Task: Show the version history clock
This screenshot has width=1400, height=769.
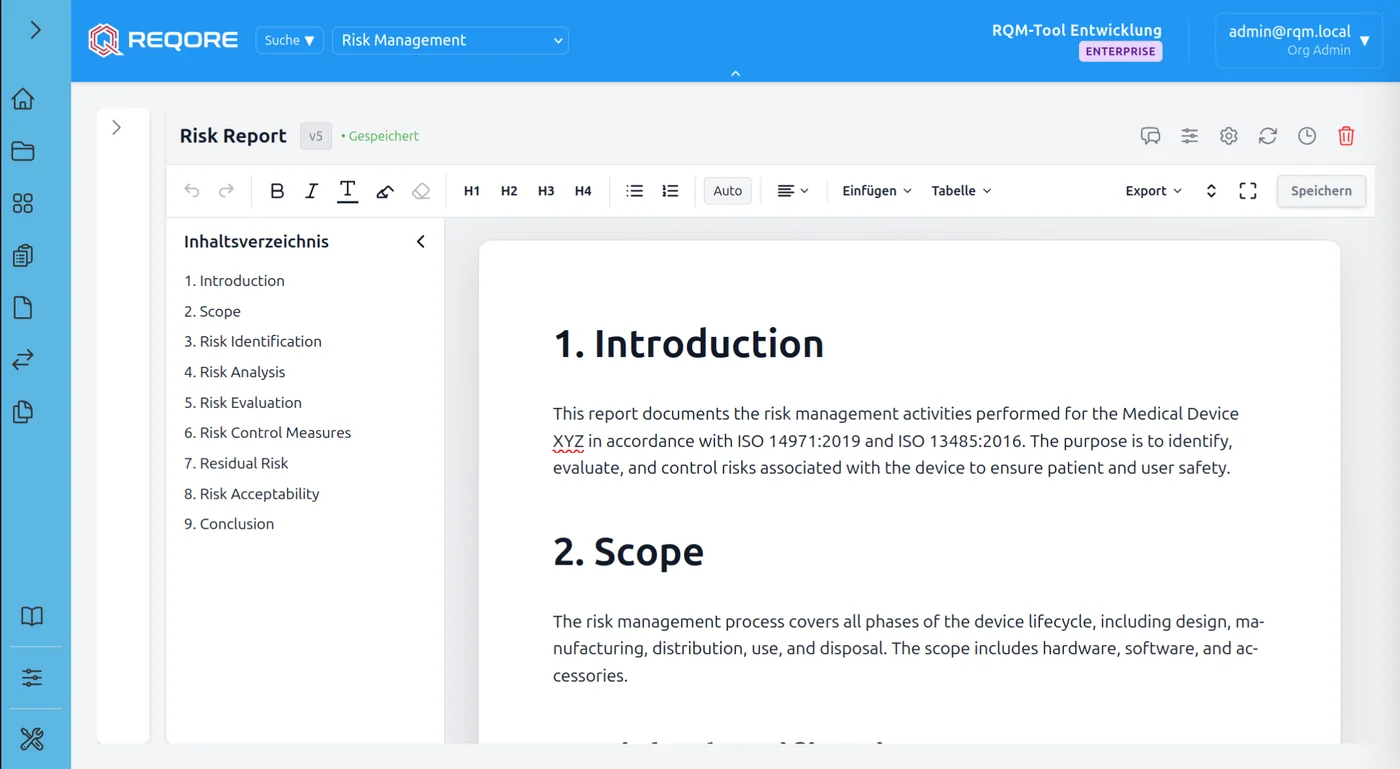Action: pos(1307,136)
